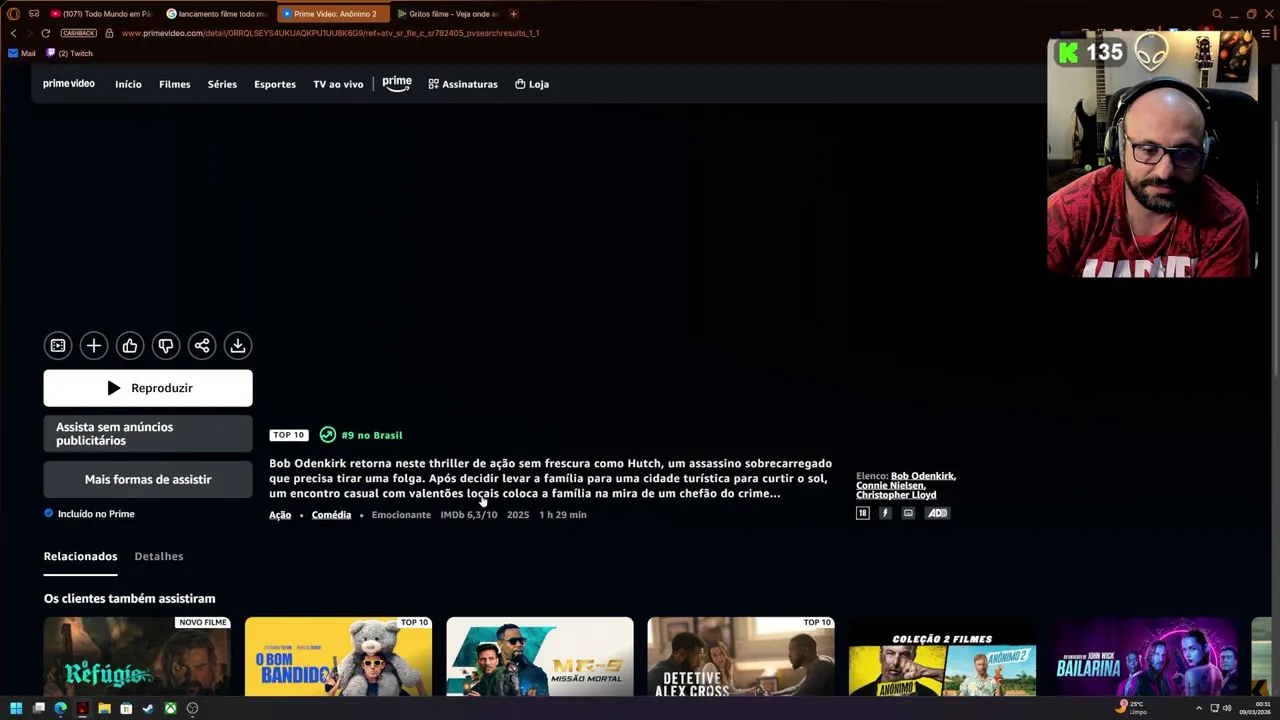The image size is (1280, 720).
Task: Open Detetive Alex Cross thumbnail
Action: 741,656
